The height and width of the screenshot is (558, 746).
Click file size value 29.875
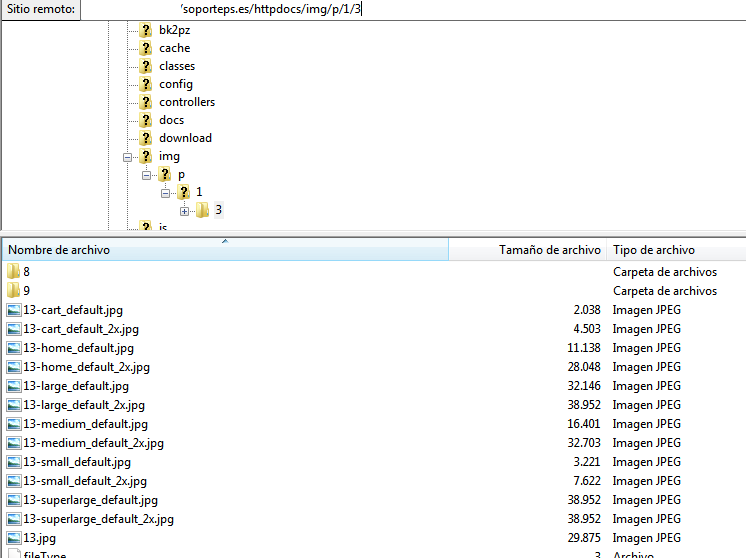coord(584,538)
